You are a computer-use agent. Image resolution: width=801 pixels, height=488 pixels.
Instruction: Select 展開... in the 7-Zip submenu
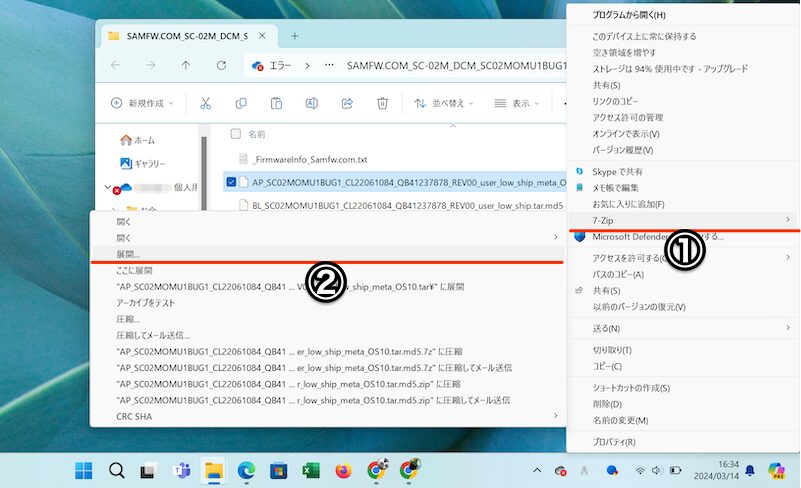129,255
